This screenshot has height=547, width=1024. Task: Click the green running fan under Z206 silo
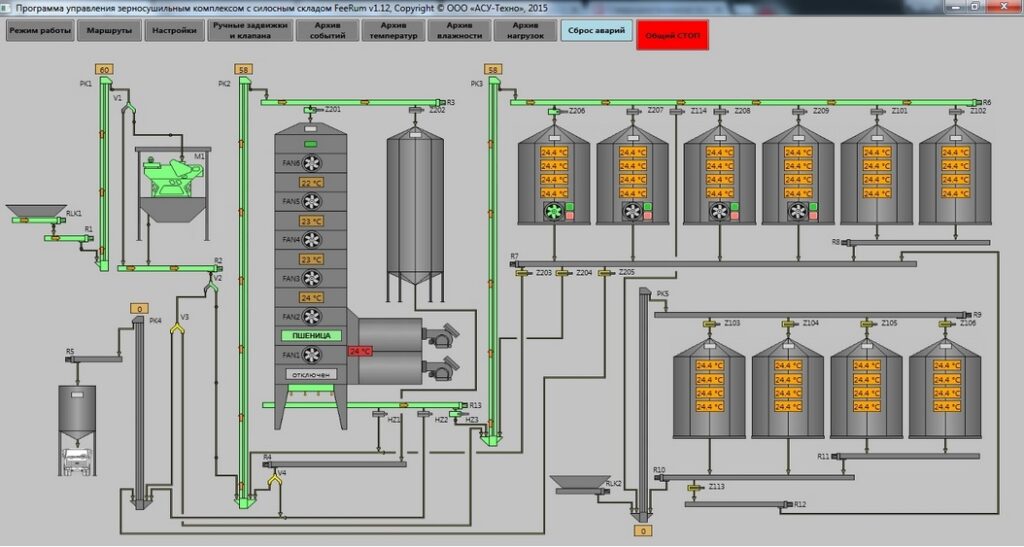pyautogui.click(x=554, y=211)
